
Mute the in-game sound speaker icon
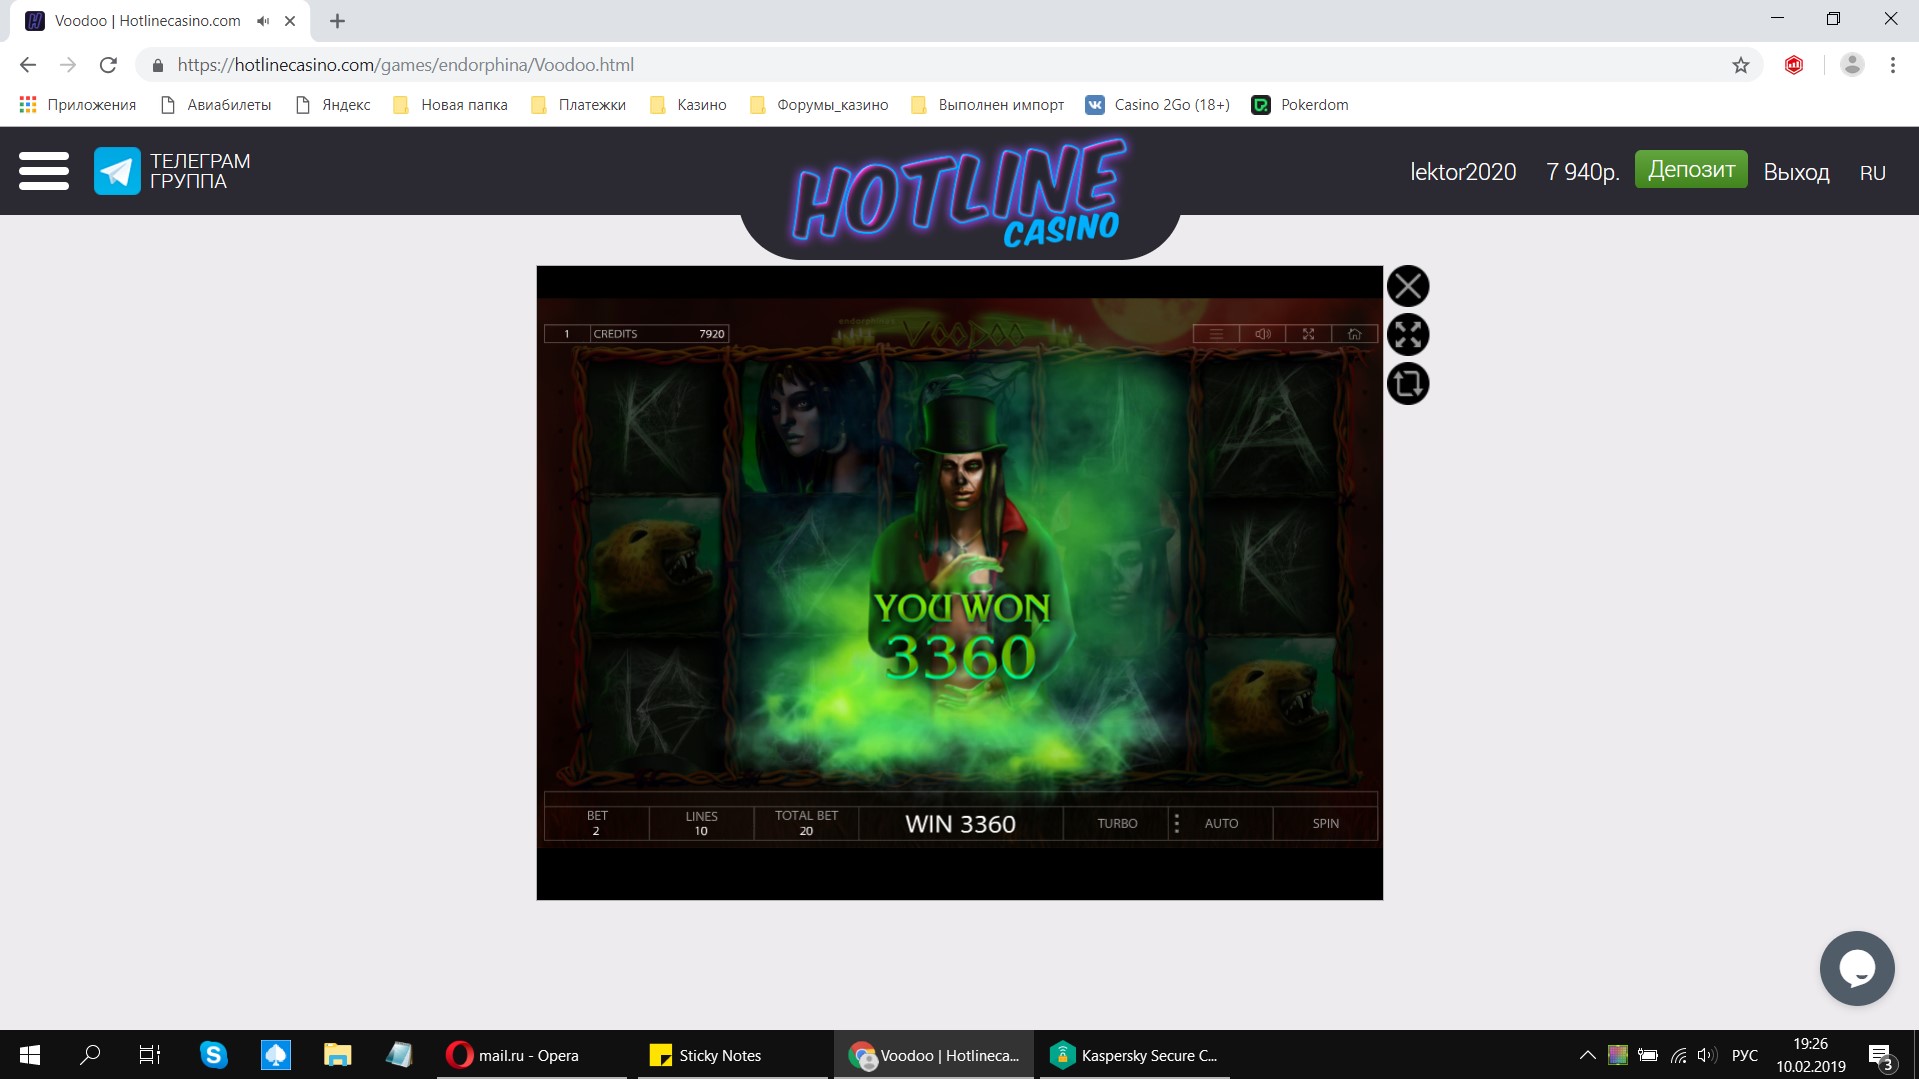1262,334
